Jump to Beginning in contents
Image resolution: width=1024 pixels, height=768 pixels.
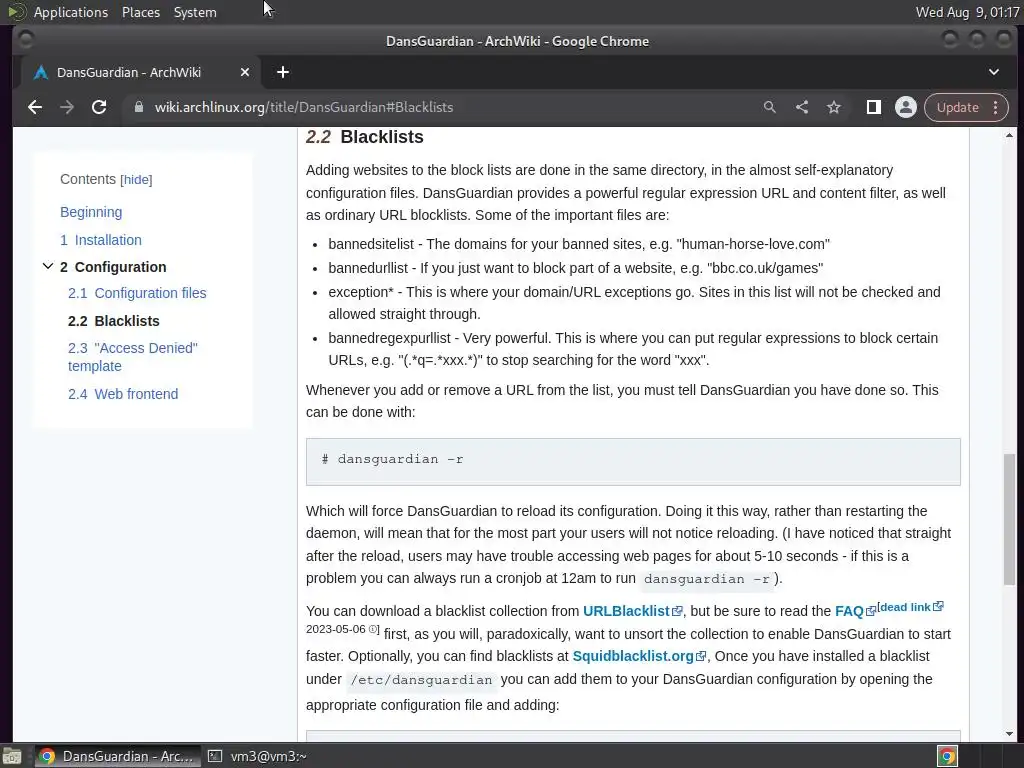click(91, 212)
